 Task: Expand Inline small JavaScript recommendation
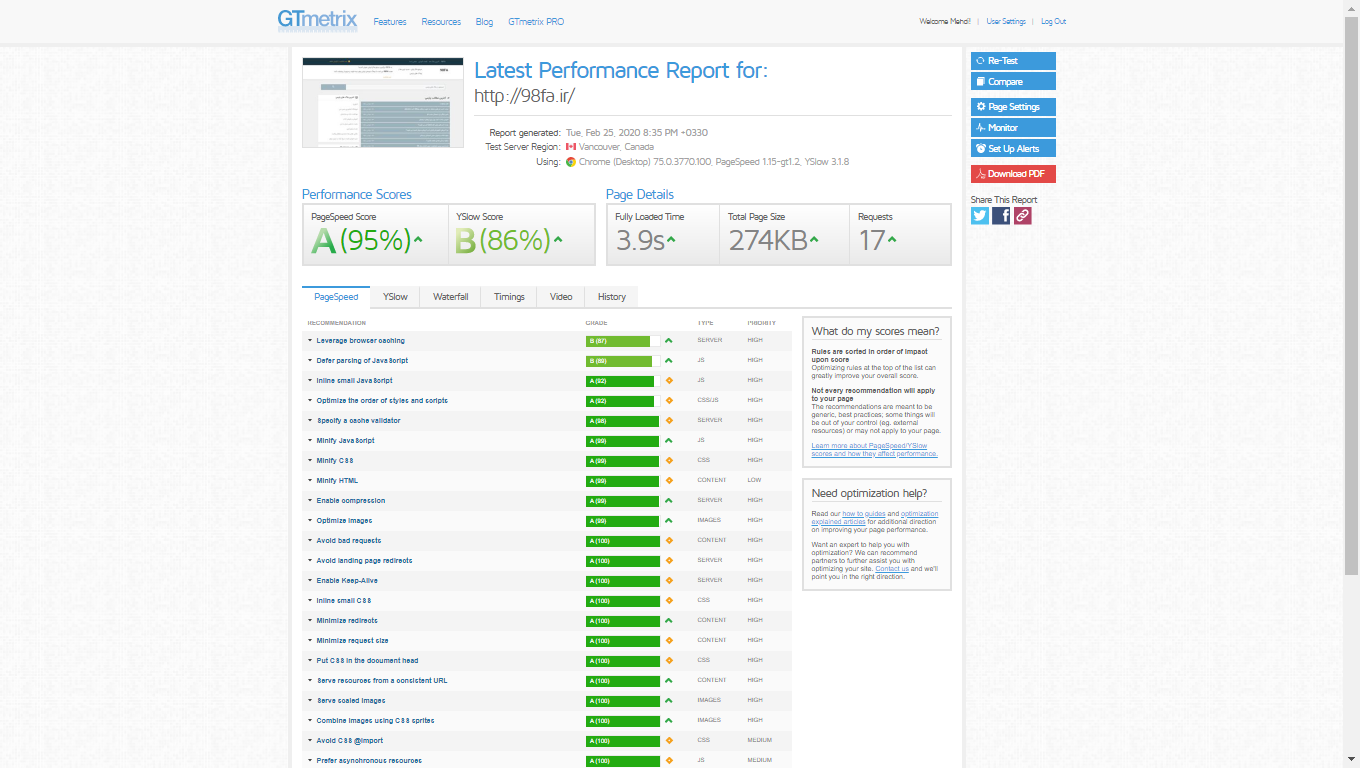coord(354,381)
